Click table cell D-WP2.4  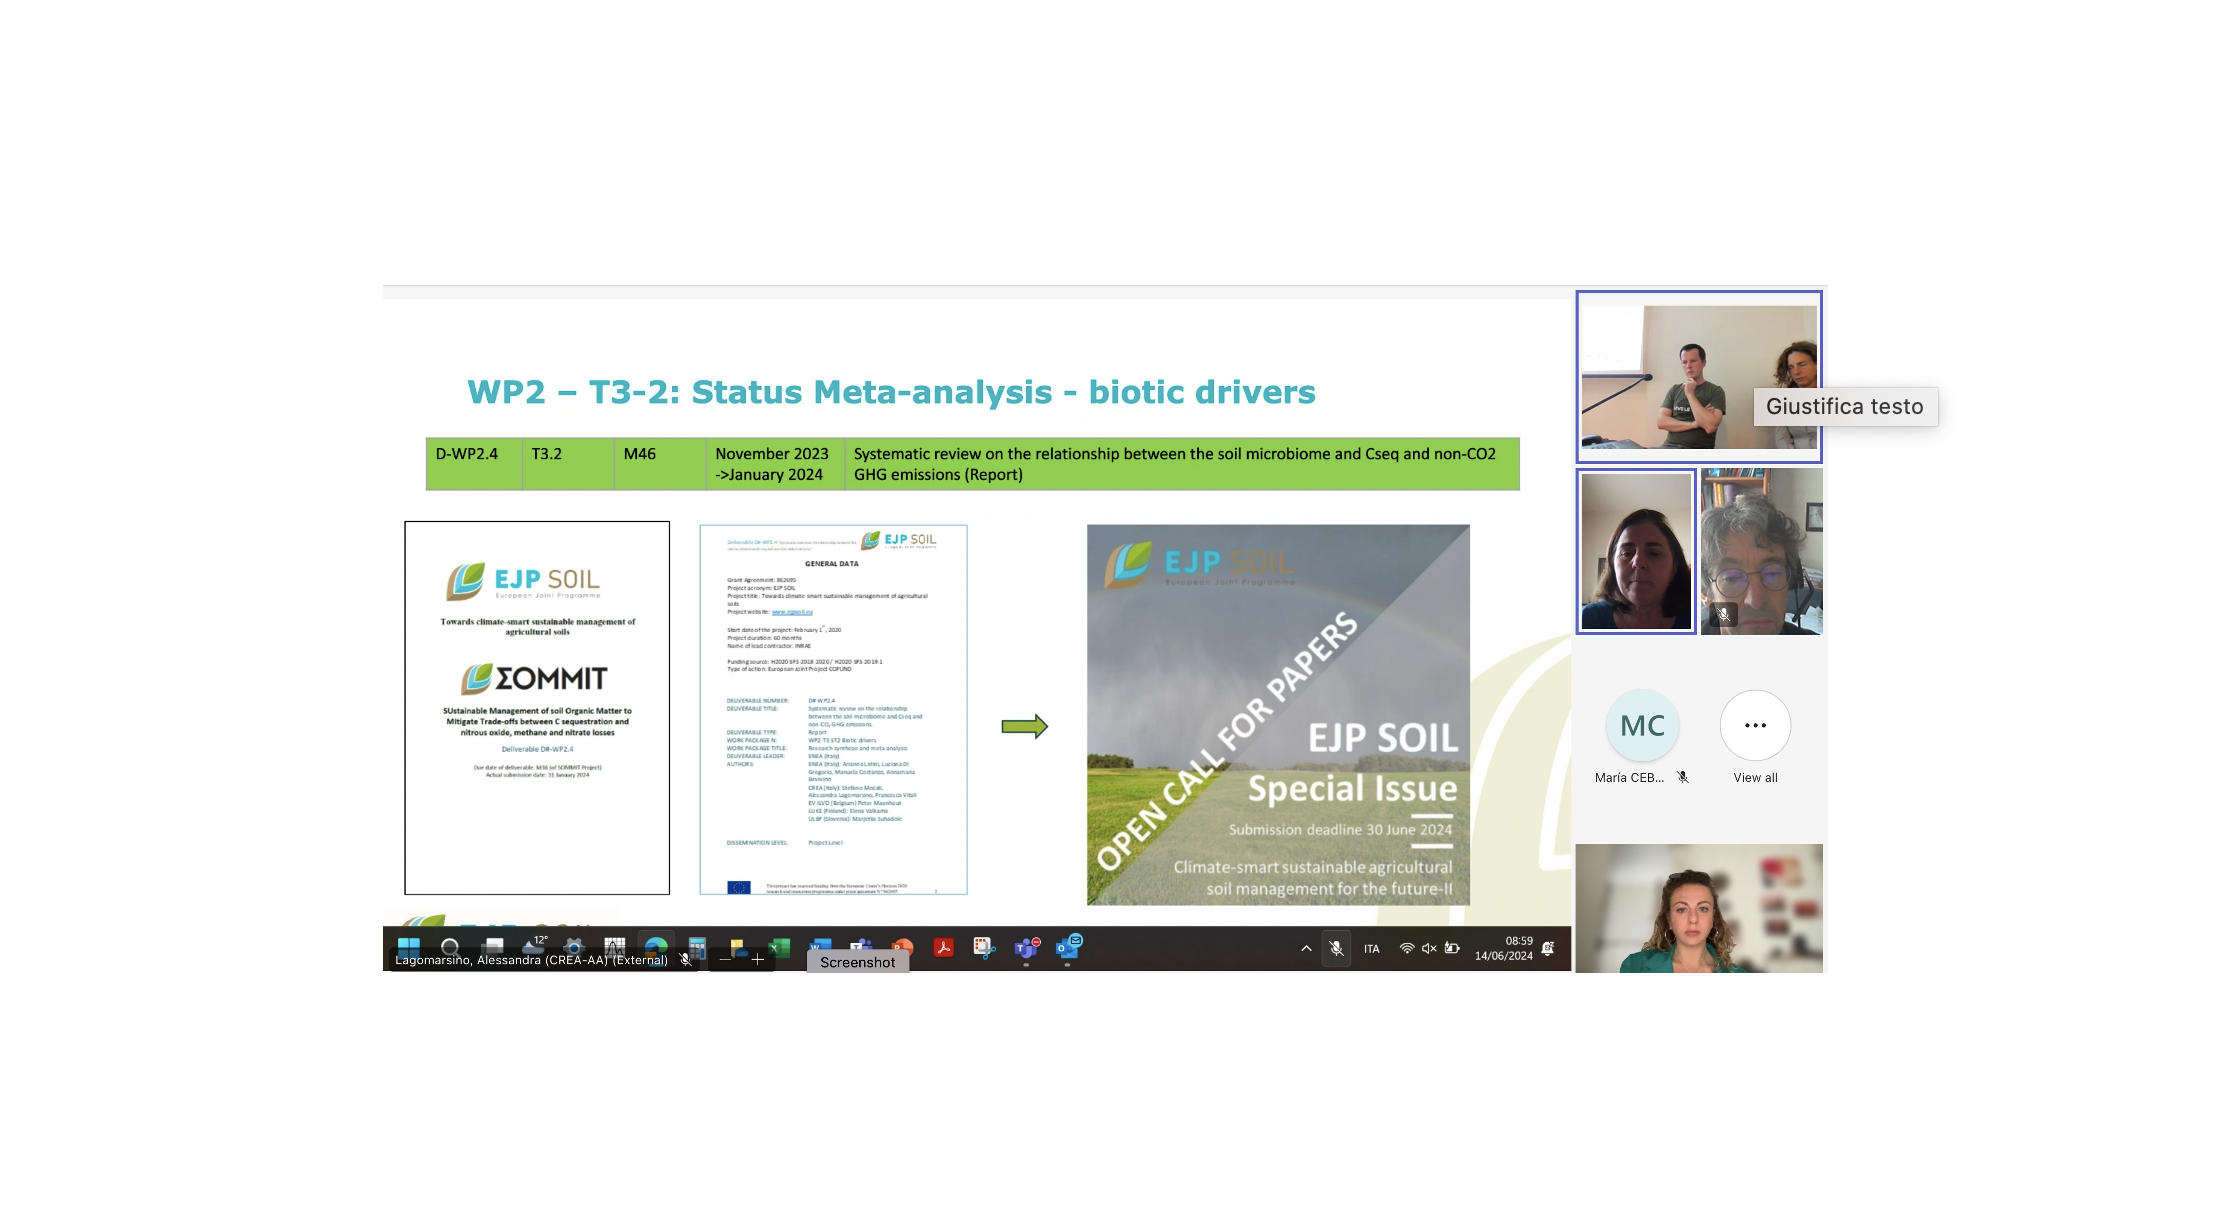[x=474, y=464]
